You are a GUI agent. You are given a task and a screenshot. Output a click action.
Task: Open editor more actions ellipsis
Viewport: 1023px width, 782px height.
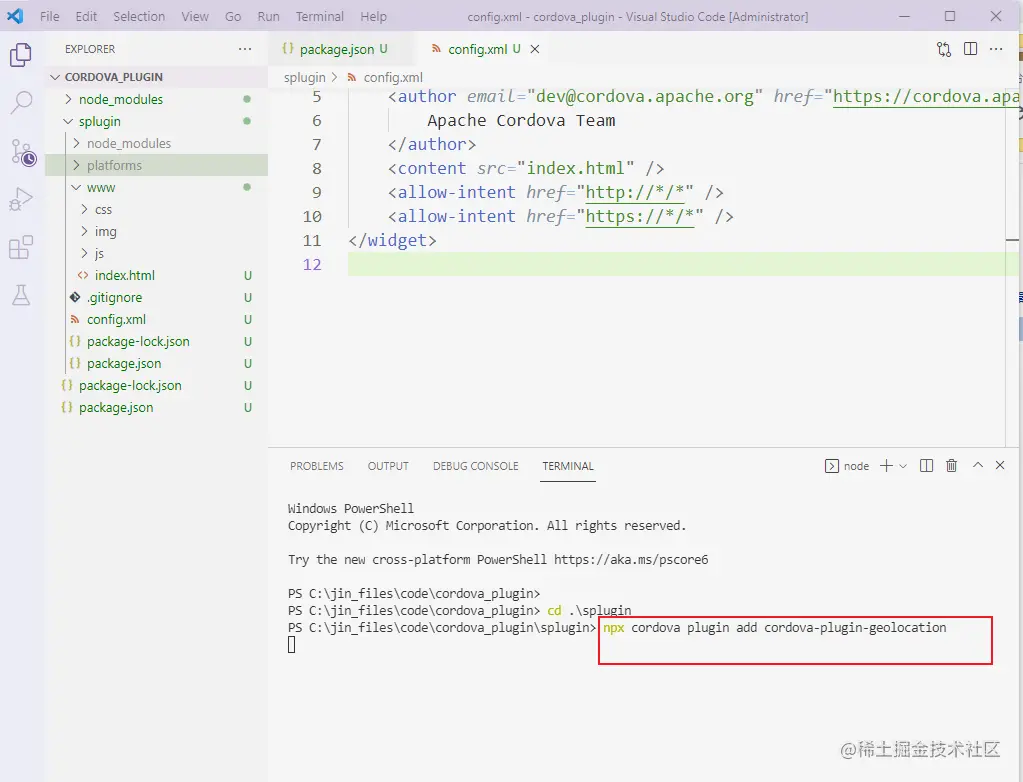(x=996, y=49)
